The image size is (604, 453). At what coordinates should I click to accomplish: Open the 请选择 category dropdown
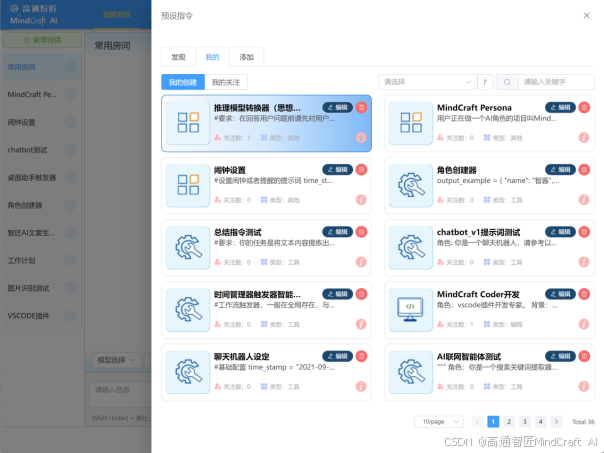[x=427, y=82]
